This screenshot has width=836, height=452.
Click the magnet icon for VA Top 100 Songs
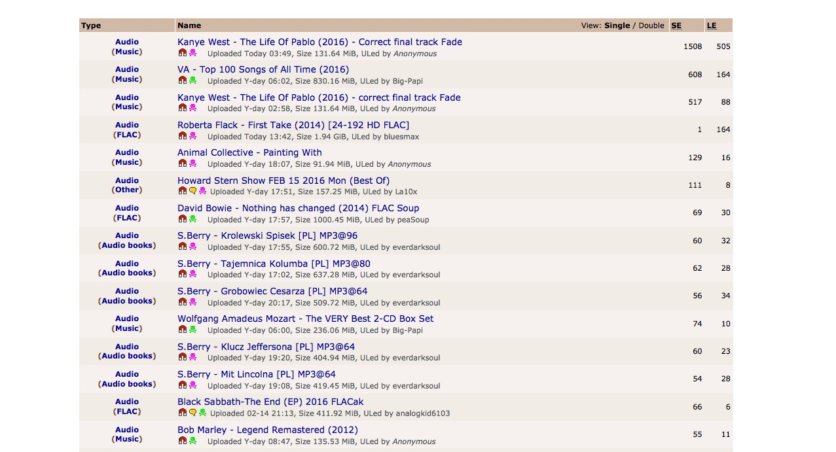(182, 80)
